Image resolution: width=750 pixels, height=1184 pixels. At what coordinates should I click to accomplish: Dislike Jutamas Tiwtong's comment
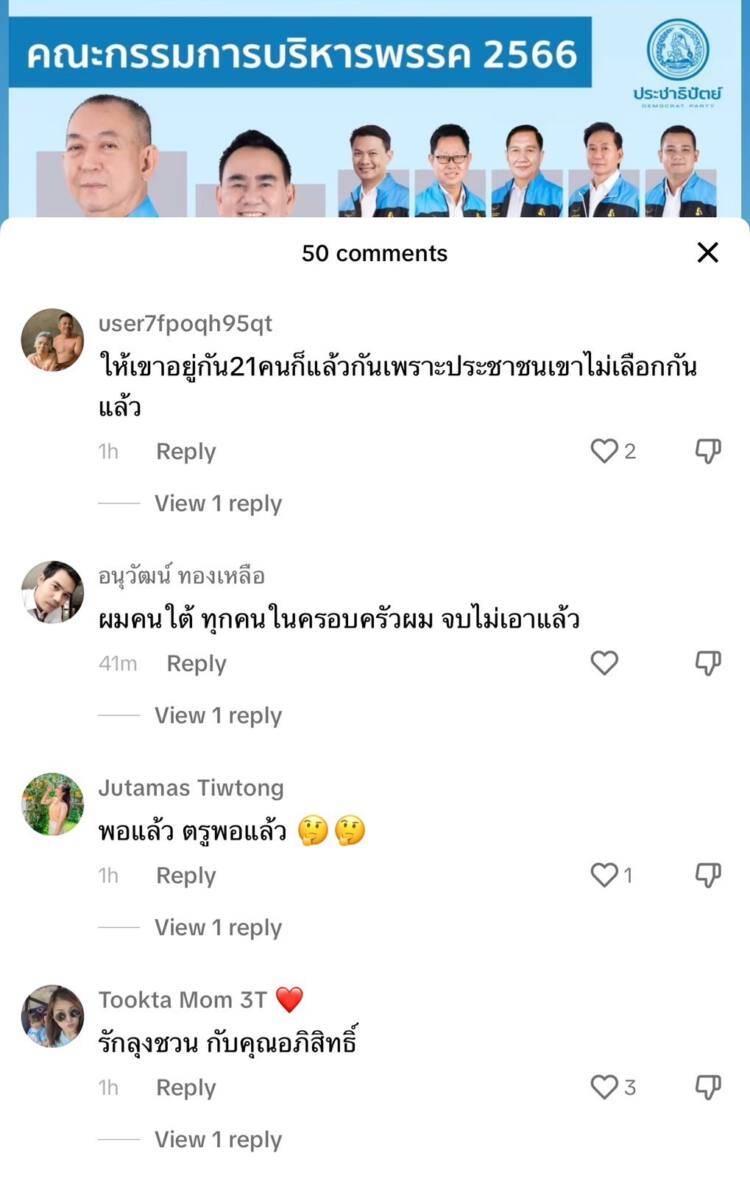tap(708, 875)
